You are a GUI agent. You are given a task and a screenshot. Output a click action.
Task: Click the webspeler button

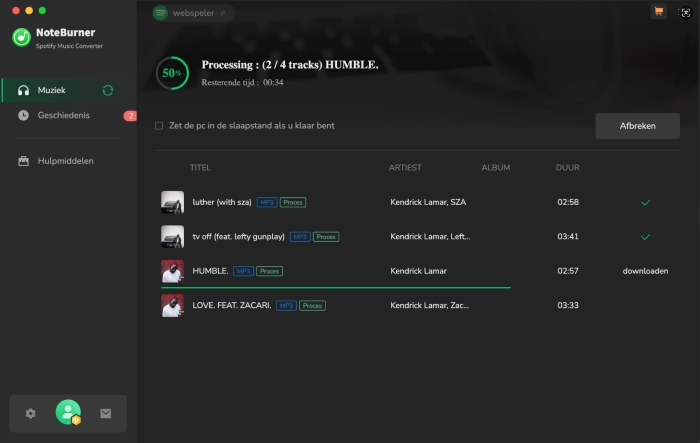coord(194,13)
